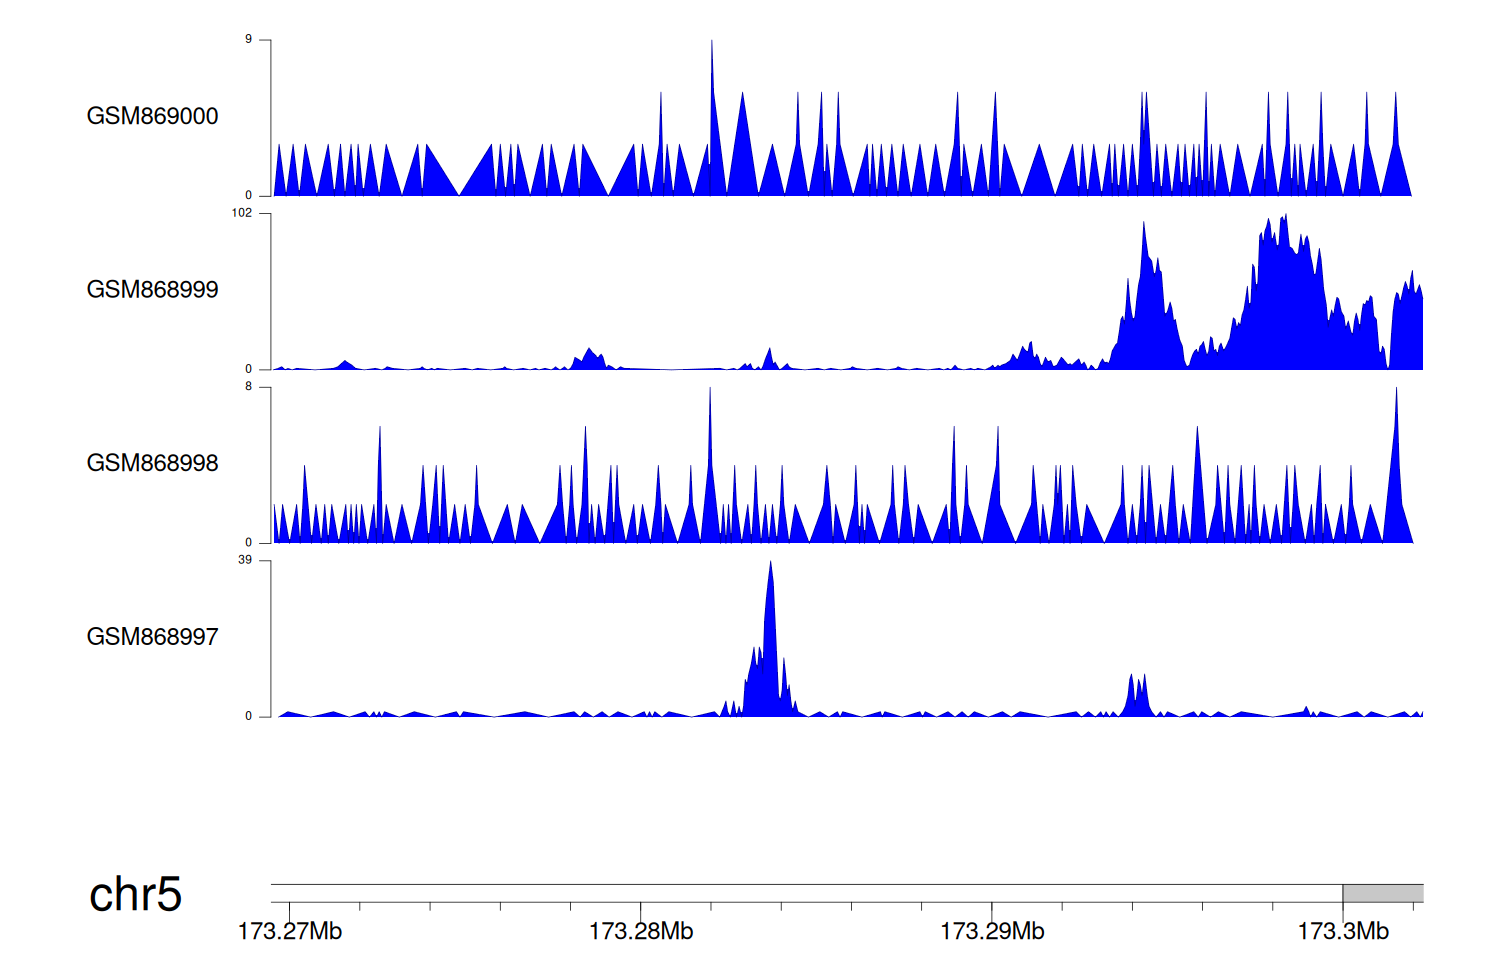Click the GSM868998 track name
1500x980 pixels.
pos(152,463)
